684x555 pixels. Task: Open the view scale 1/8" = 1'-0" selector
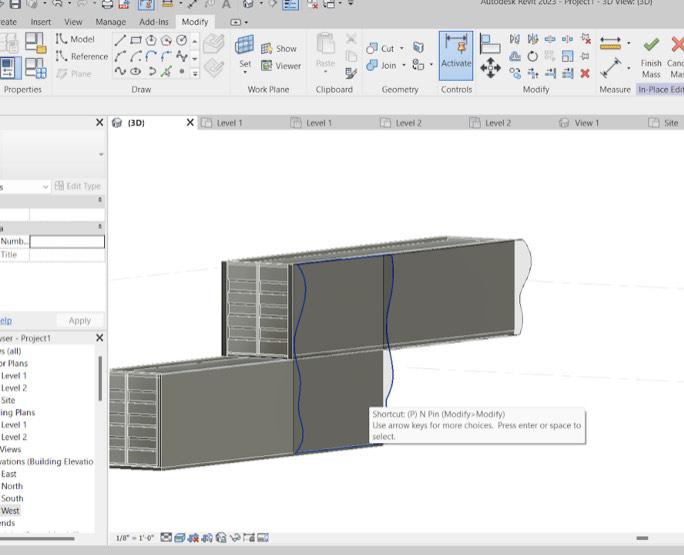135,538
